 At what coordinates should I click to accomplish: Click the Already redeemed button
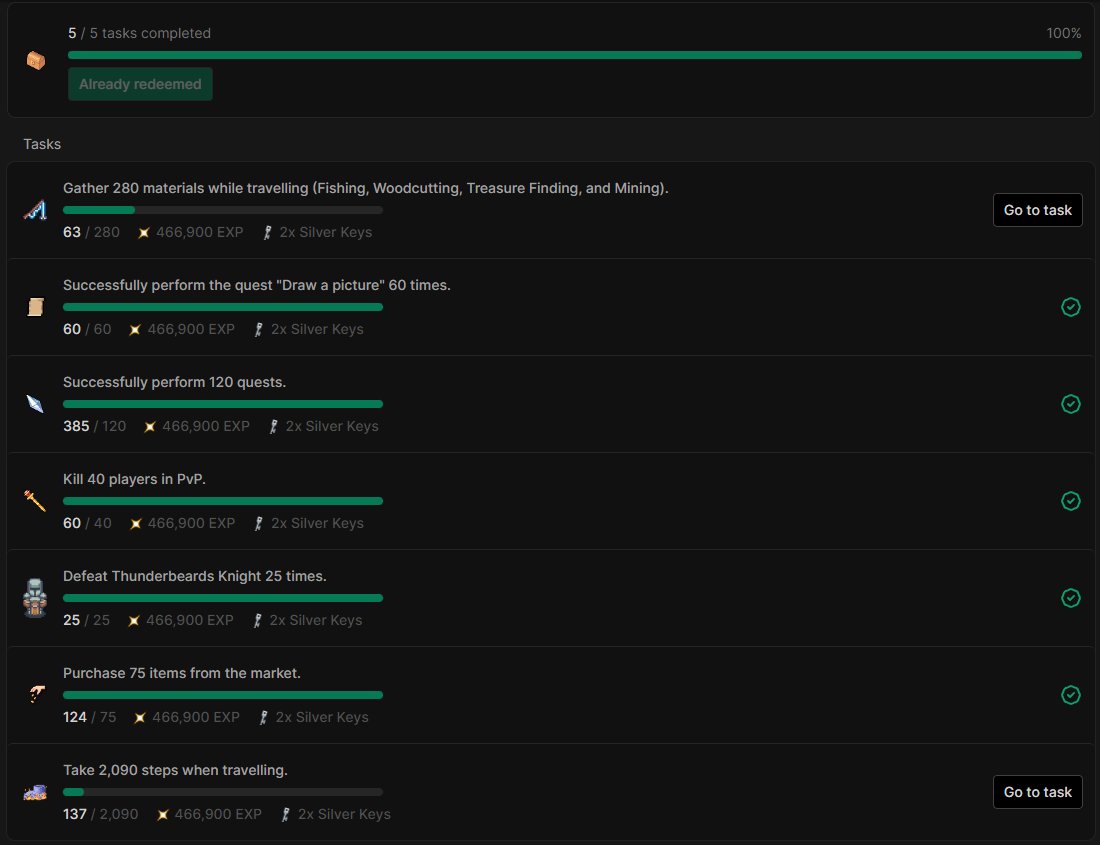(x=140, y=84)
